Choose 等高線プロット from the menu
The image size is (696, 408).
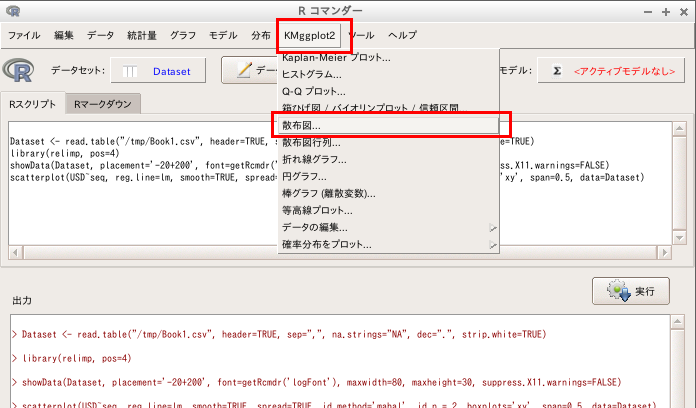[388, 210]
